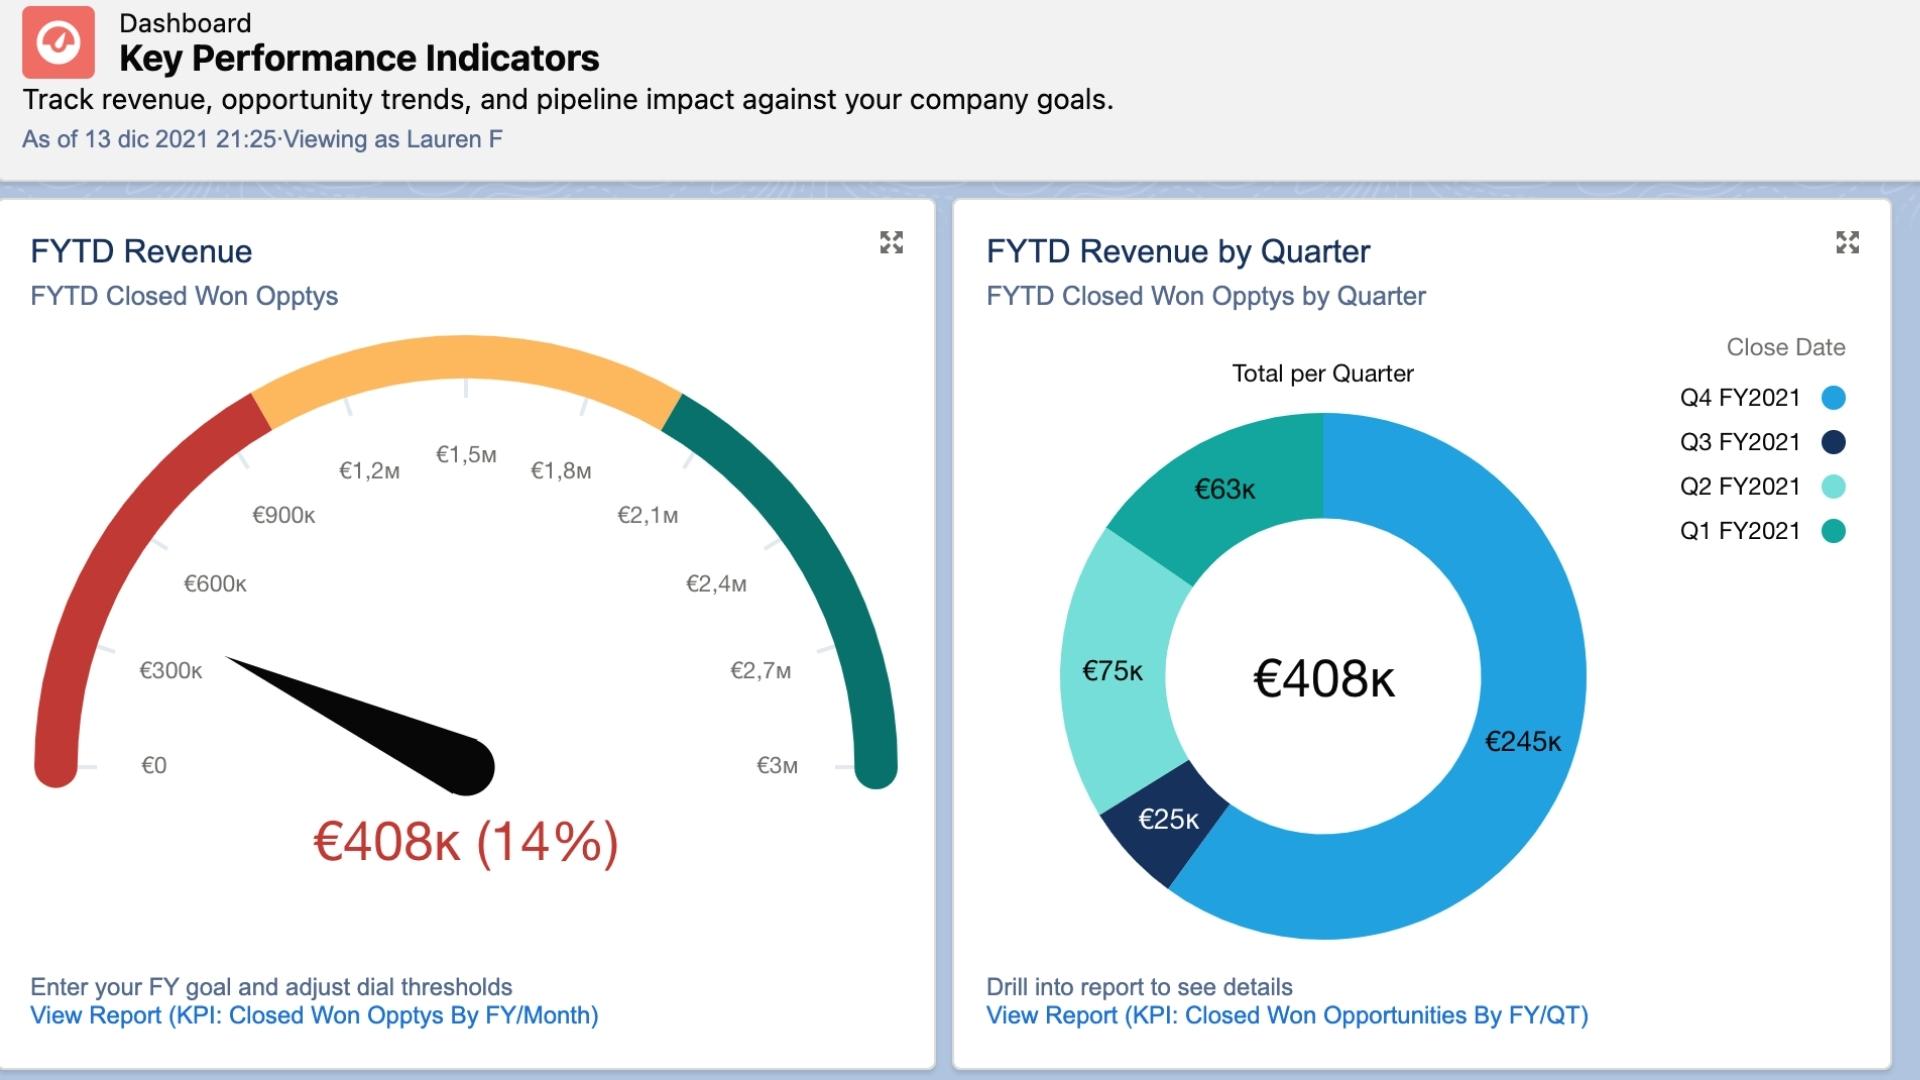The height and width of the screenshot is (1080, 1920).
Task: Expand the FYTD Revenue widget to fullscreen
Action: click(893, 242)
